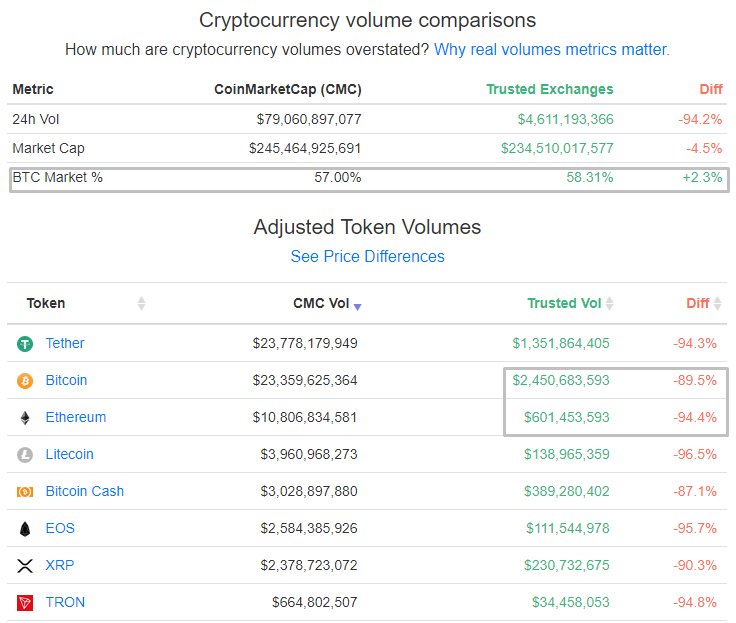Image resolution: width=736 pixels, height=623 pixels.
Task: Sort by Diff column arrows
Action: tap(718, 303)
